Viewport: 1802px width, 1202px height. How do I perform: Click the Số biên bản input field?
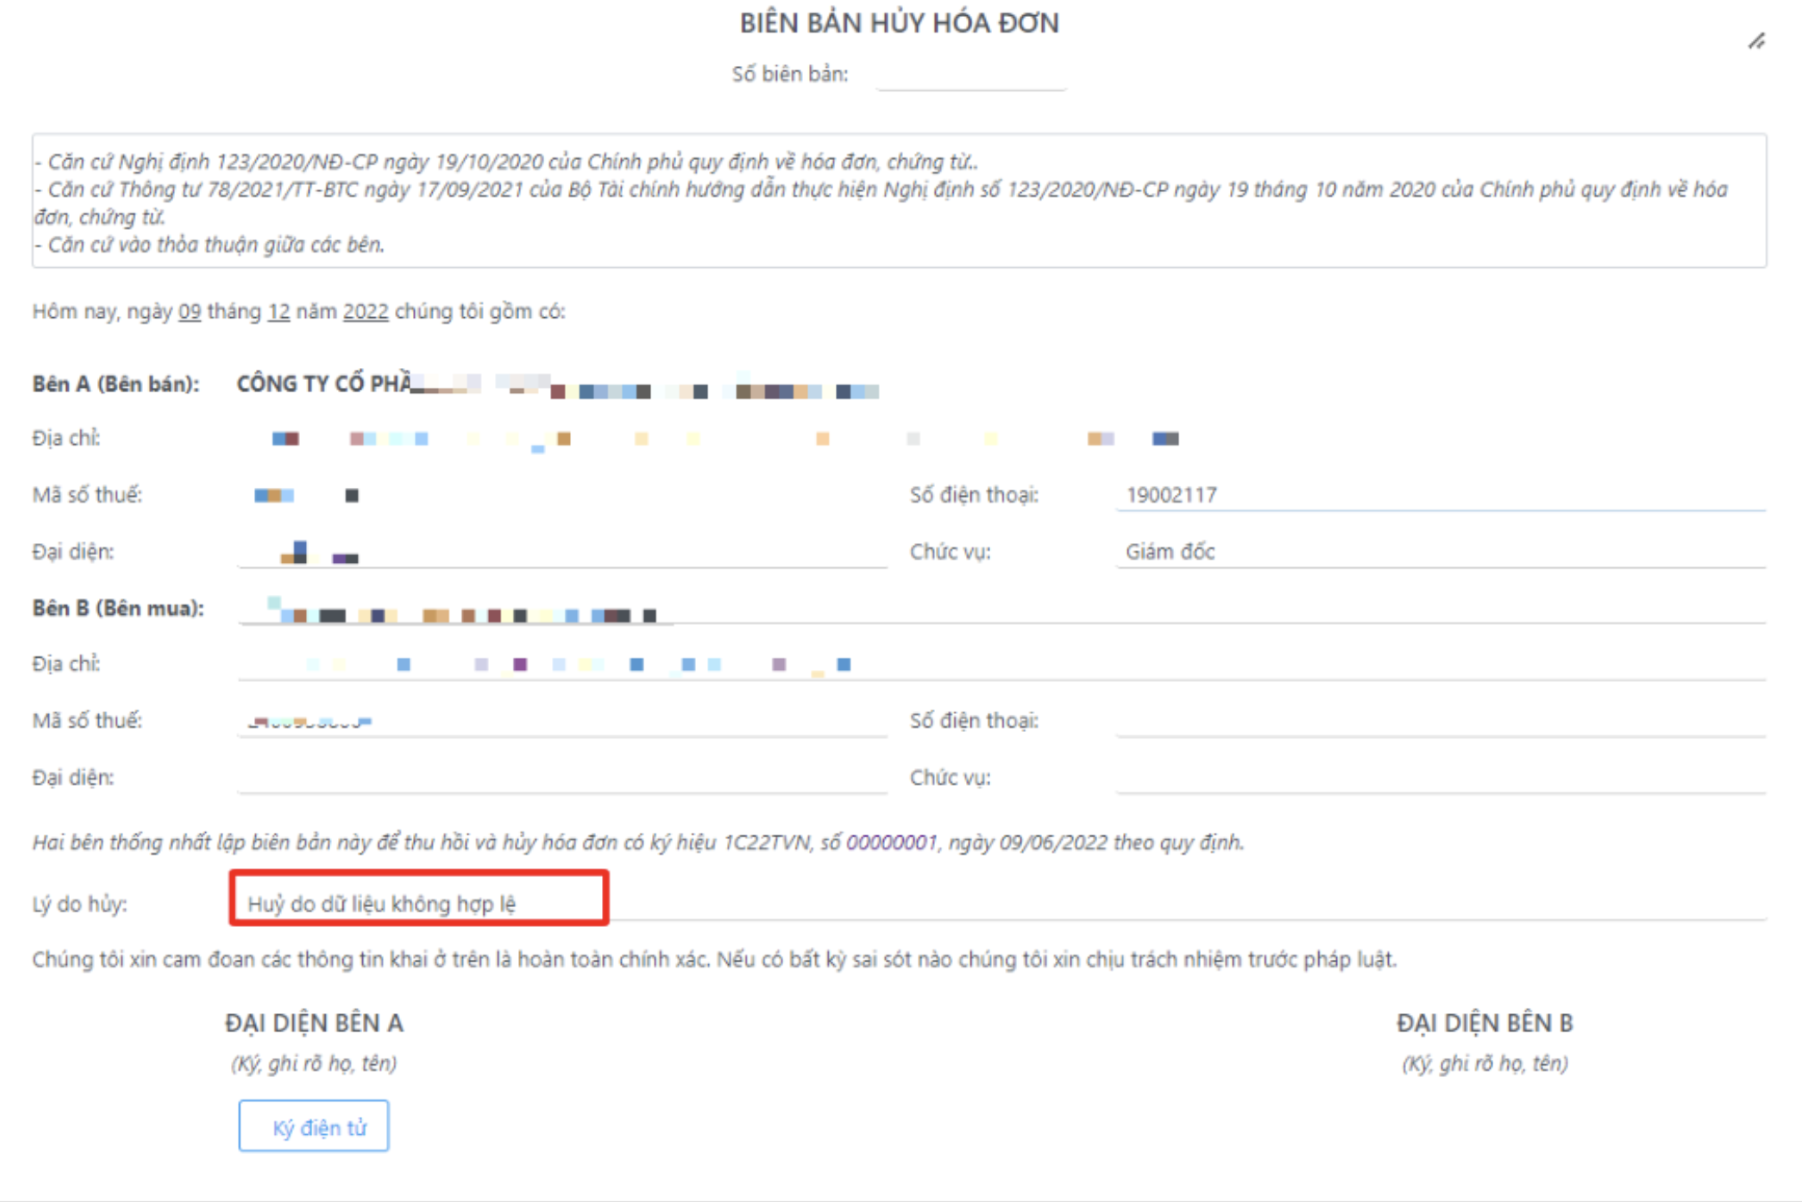pos(970,75)
